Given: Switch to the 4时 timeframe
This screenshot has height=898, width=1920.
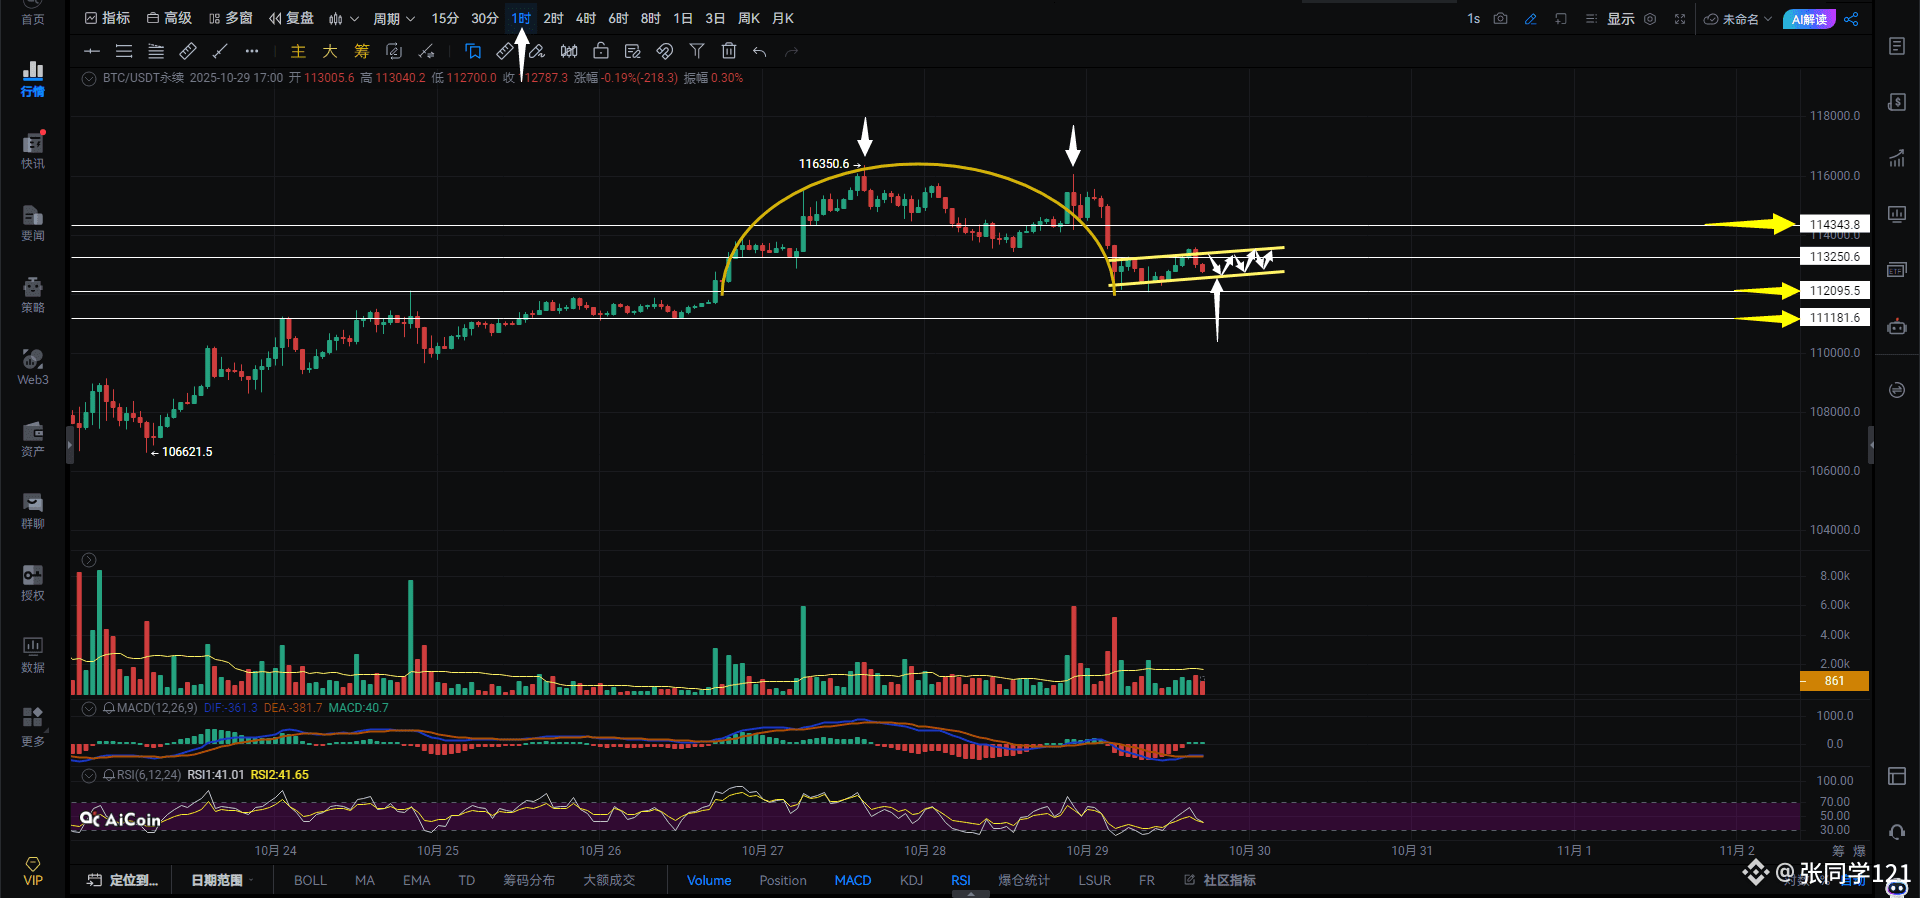Looking at the screenshot, I should point(586,19).
